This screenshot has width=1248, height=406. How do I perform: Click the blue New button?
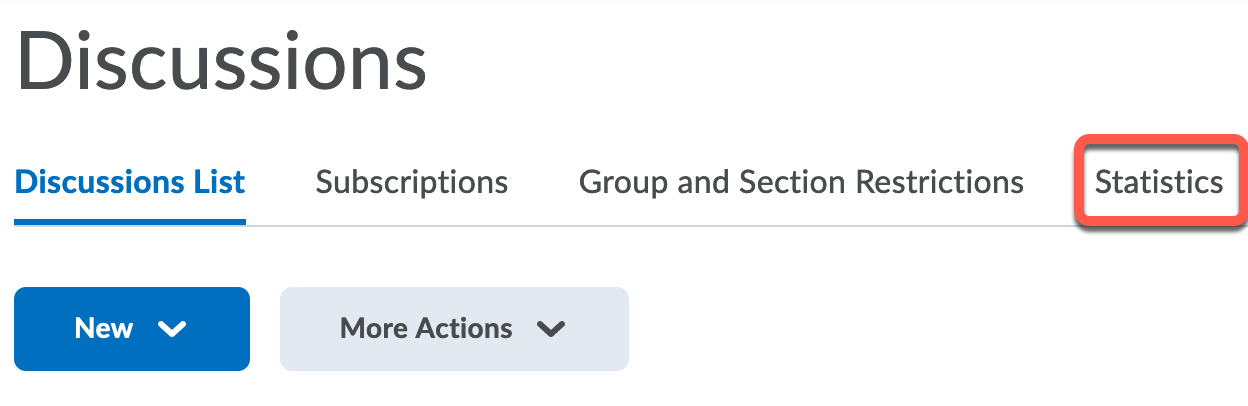click(131, 329)
